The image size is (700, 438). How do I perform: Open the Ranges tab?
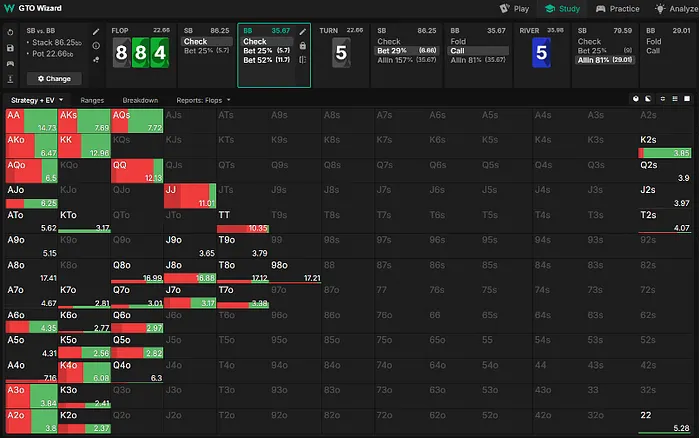[92, 100]
